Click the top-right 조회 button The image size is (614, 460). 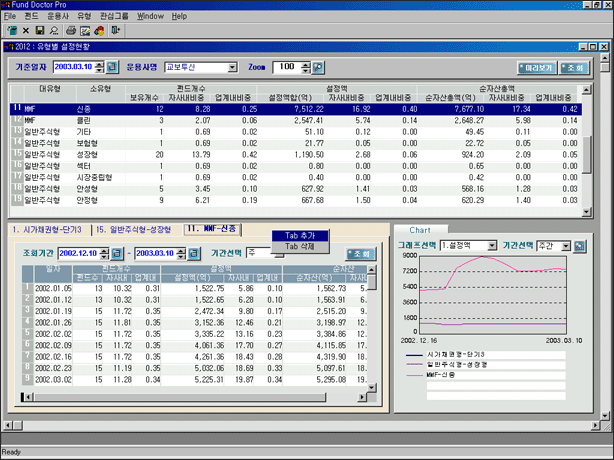573,67
